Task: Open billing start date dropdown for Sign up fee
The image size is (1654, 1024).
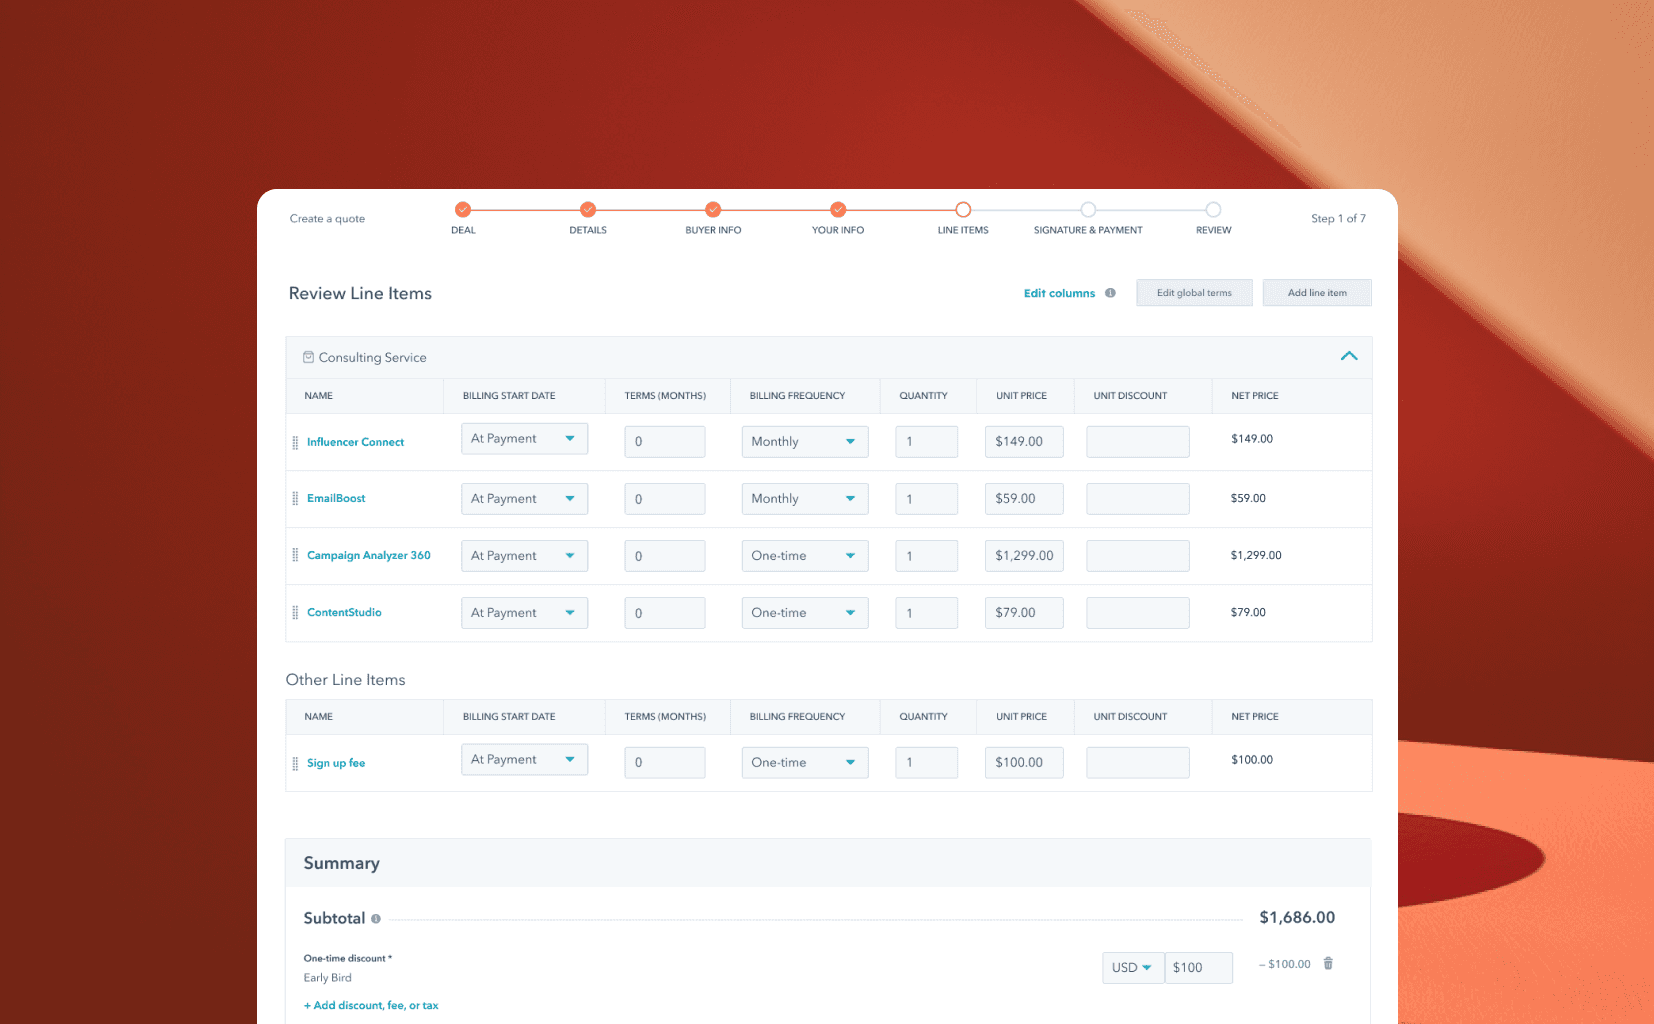Action: [x=524, y=759]
